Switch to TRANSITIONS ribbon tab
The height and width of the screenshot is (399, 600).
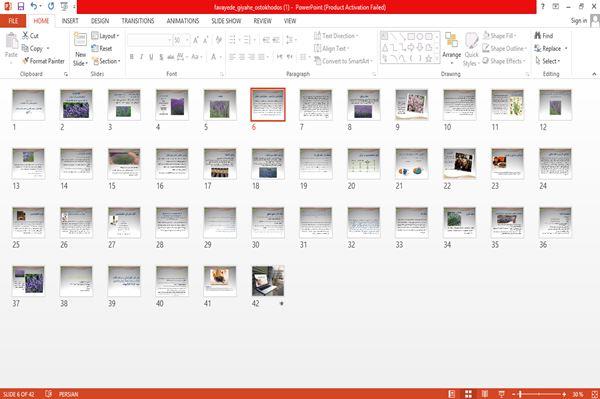[138, 21]
